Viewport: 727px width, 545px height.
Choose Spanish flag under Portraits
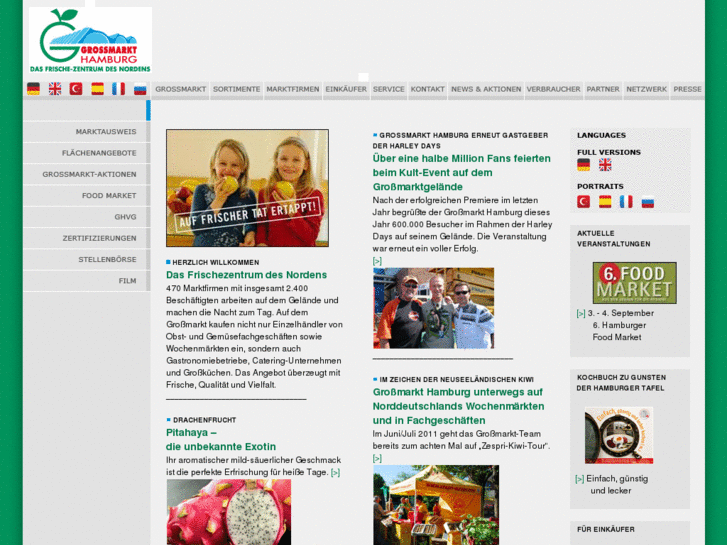coord(605,202)
